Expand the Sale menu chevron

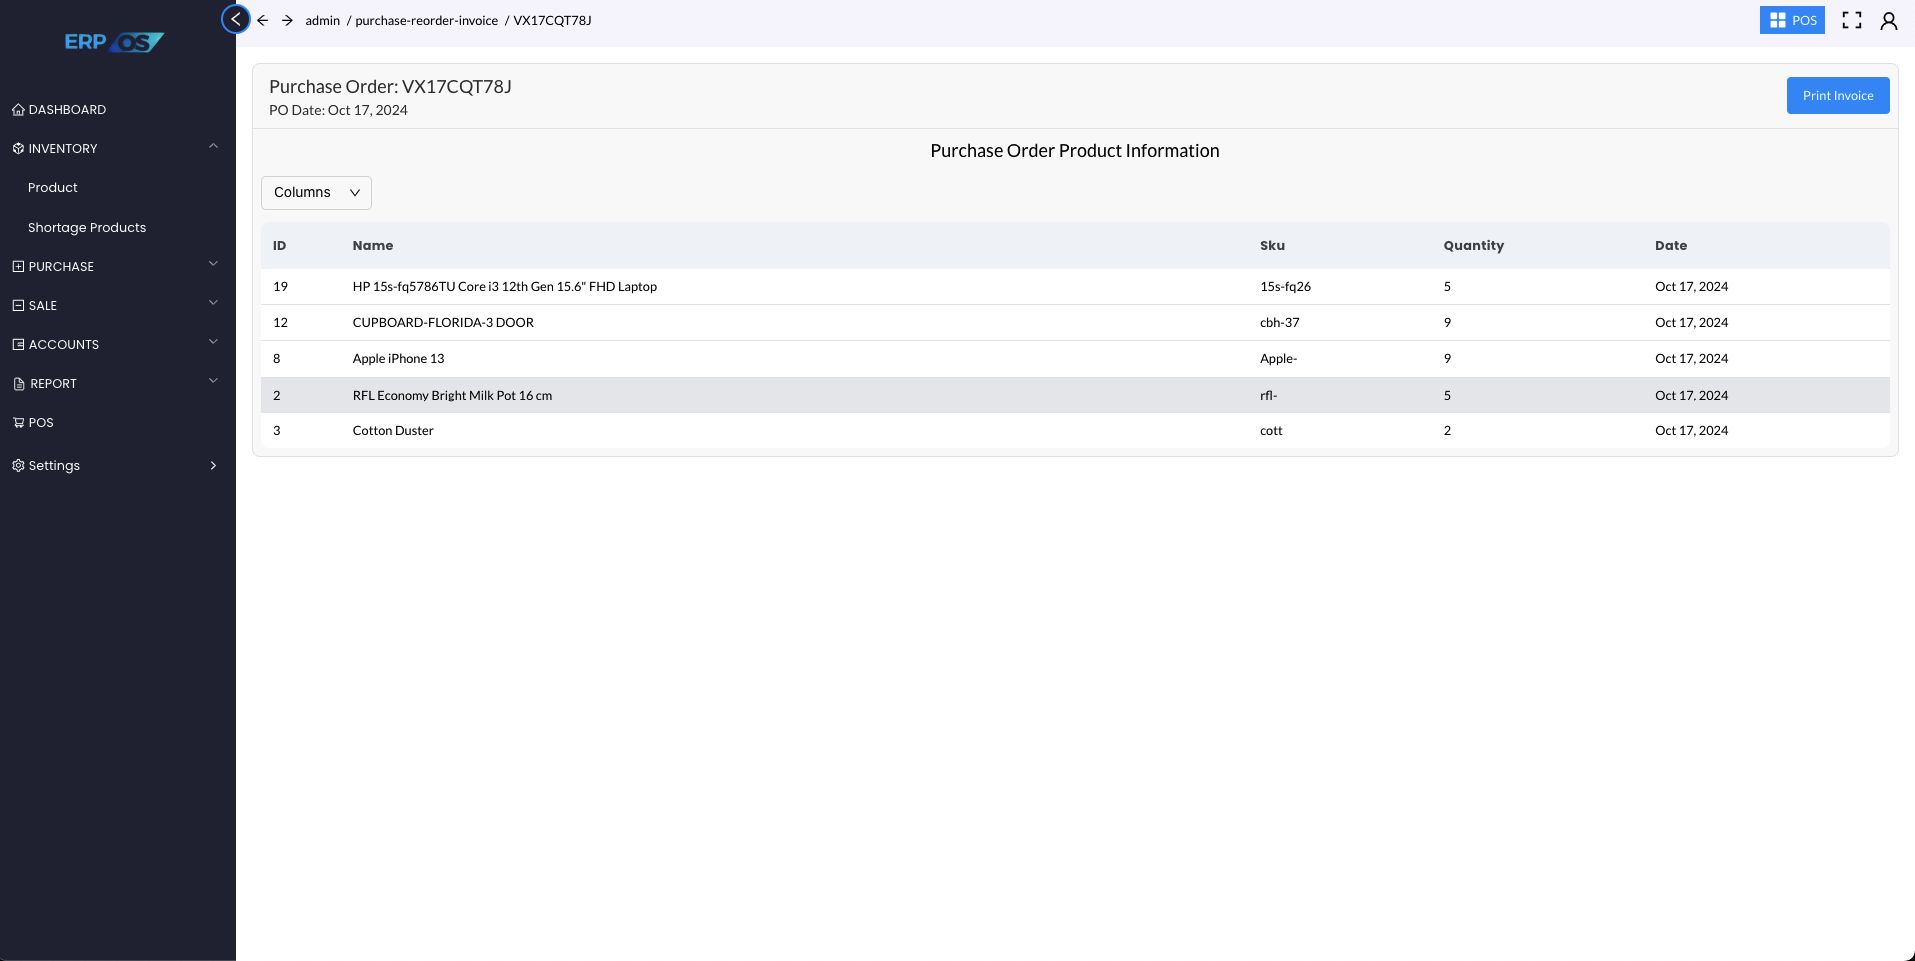coord(213,303)
